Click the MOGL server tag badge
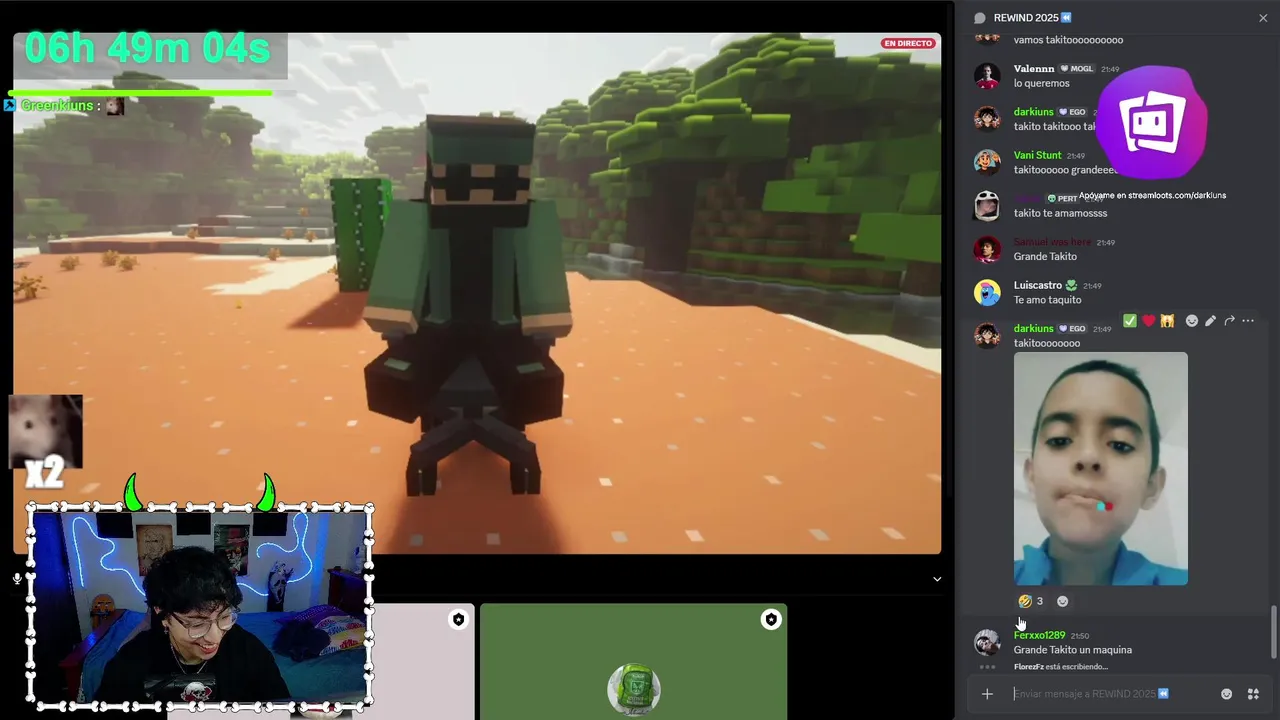 (1076, 69)
